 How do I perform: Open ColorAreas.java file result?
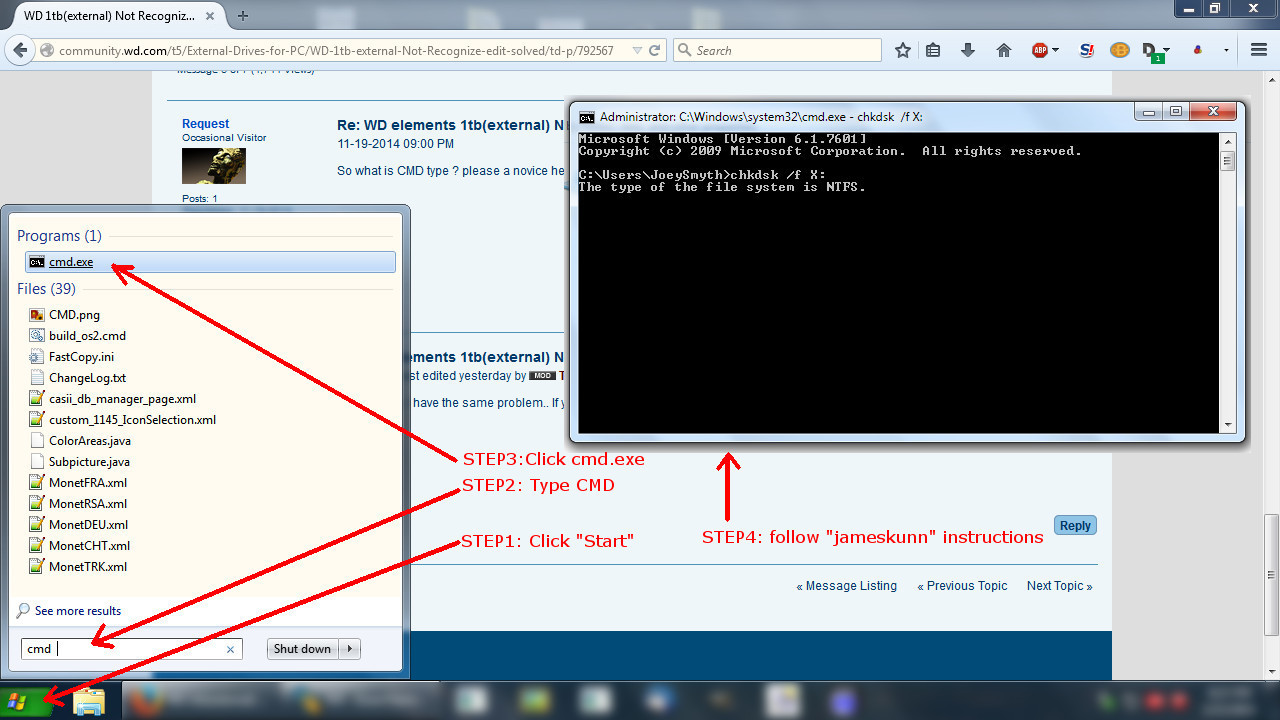pyautogui.click(x=89, y=441)
